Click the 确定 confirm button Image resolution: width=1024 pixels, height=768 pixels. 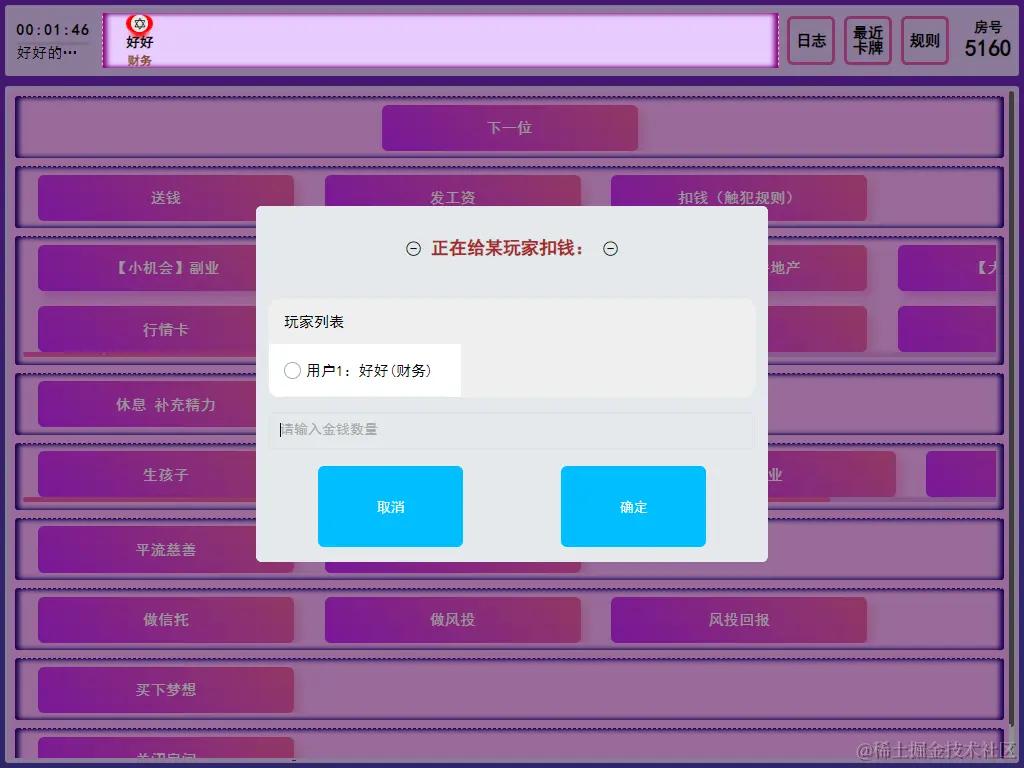633,506
